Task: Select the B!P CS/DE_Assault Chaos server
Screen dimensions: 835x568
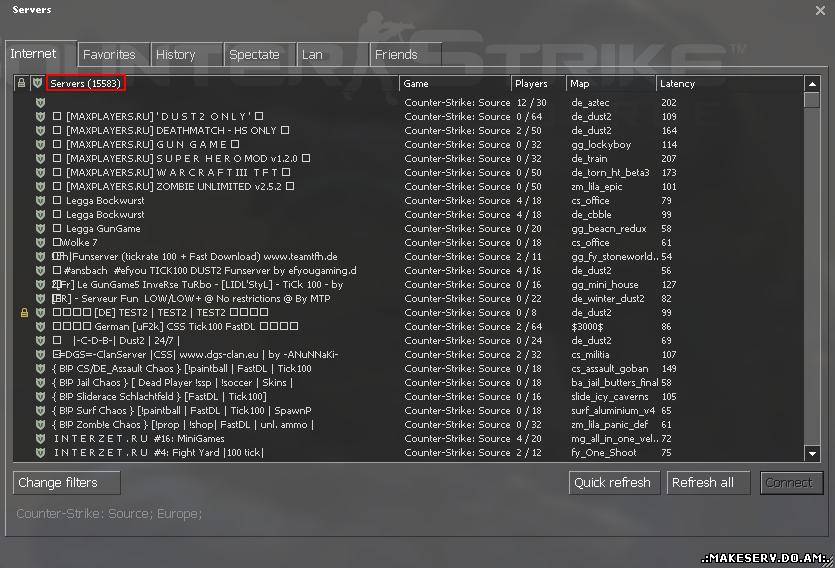Action: [x=409, y=368]
